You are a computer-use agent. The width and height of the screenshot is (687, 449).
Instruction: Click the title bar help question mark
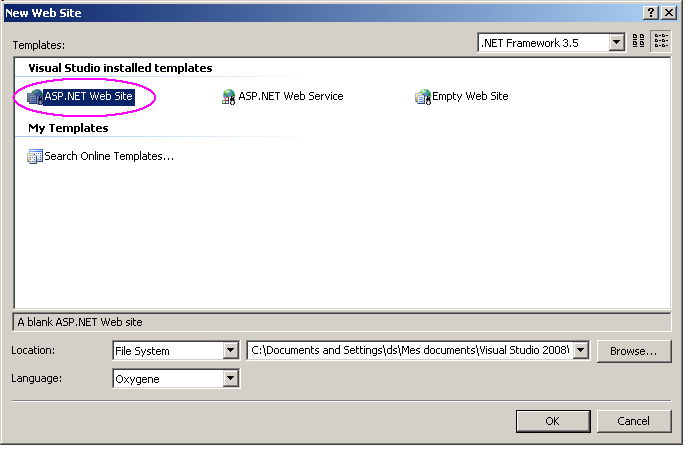pos(650,12)
